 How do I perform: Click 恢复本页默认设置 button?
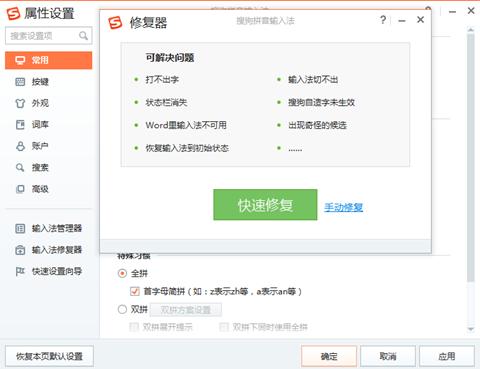(49, 356)
